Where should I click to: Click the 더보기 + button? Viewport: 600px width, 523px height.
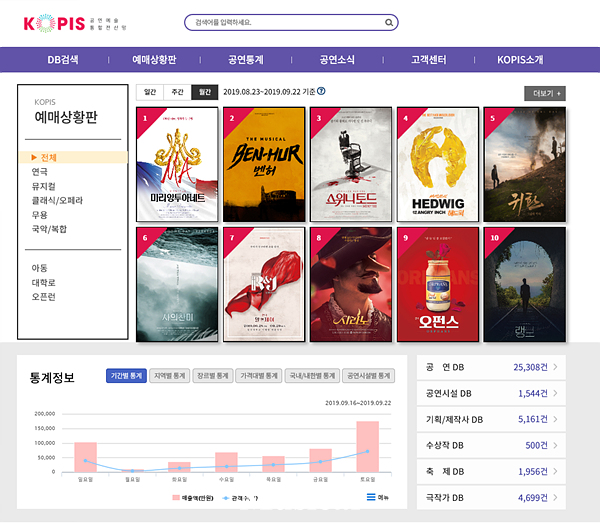pyautogui.click(x=545, y=93)
